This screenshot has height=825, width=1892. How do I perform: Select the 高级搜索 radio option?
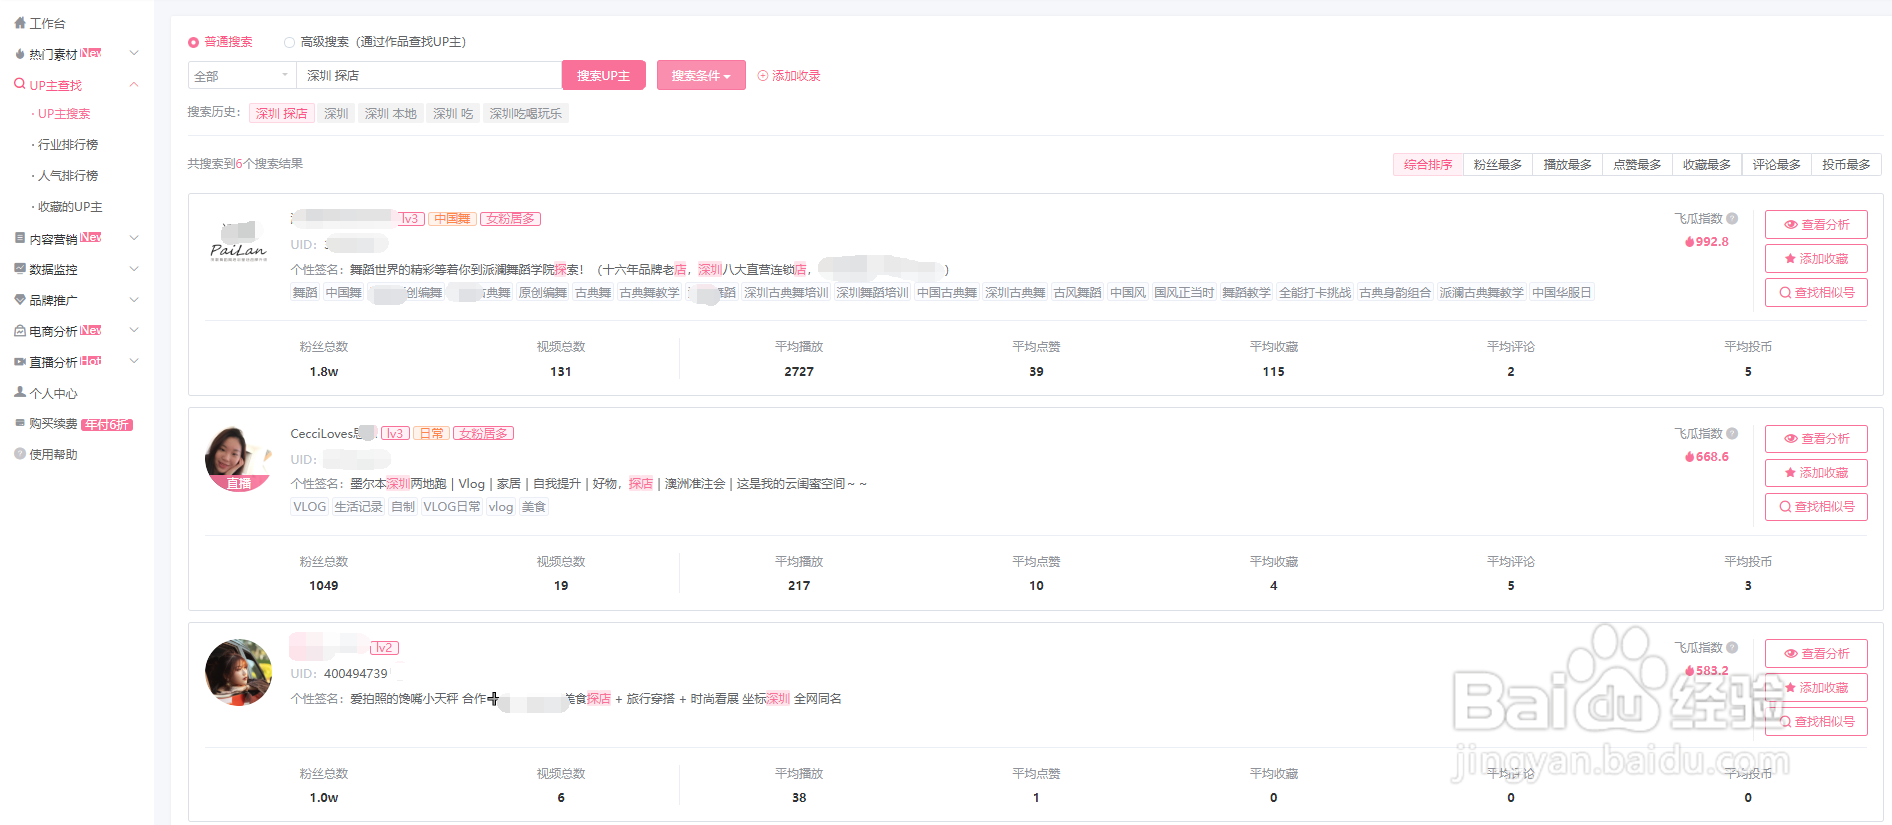[289, 42]
